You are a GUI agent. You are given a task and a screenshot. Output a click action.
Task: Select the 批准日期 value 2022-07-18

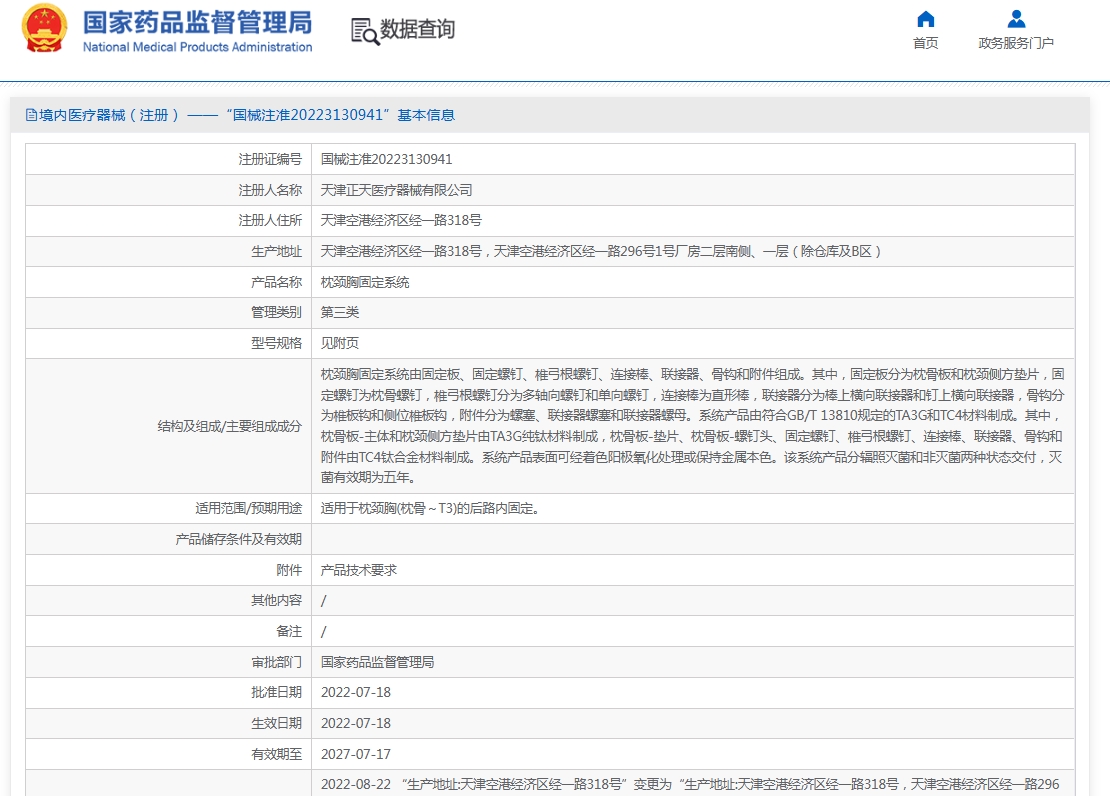coord(356,693)
